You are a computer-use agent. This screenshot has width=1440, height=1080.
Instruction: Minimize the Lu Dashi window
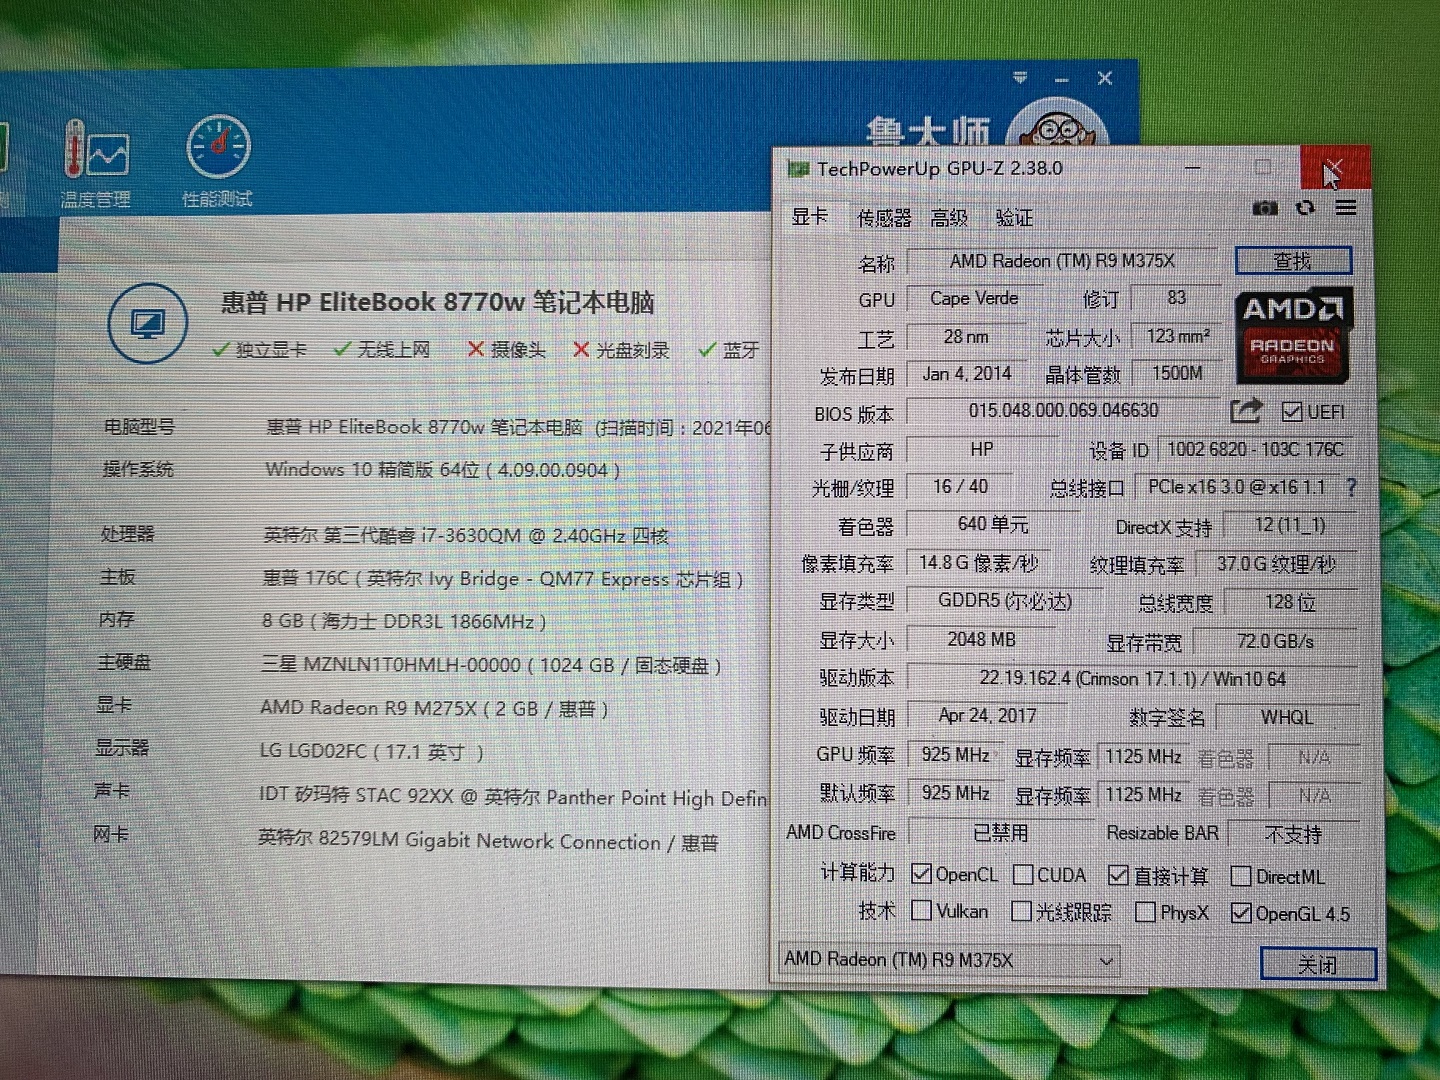point(1062,78)
